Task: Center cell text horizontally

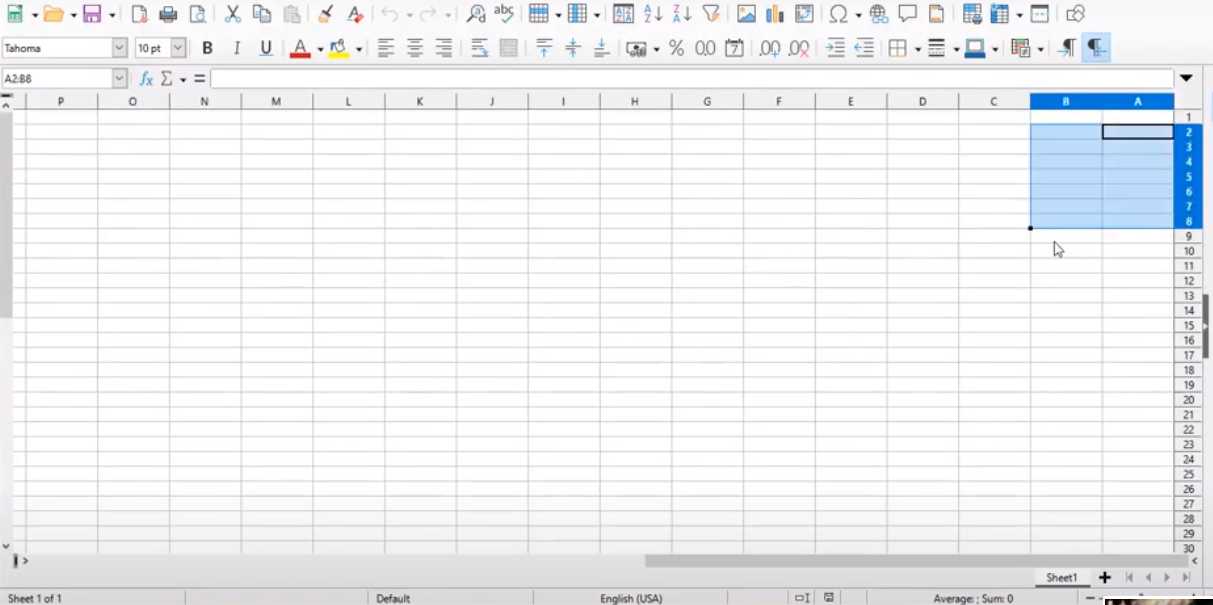Action: tap(414, 48)
